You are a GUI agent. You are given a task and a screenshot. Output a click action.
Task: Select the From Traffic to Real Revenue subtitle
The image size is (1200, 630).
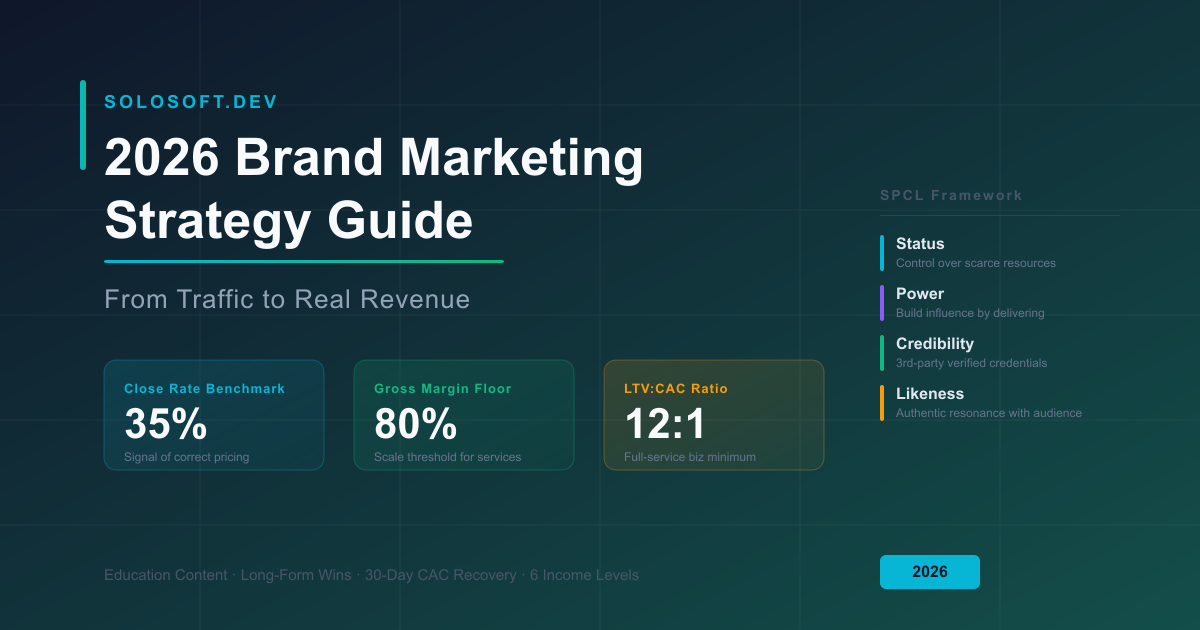(x=287, y=298)
